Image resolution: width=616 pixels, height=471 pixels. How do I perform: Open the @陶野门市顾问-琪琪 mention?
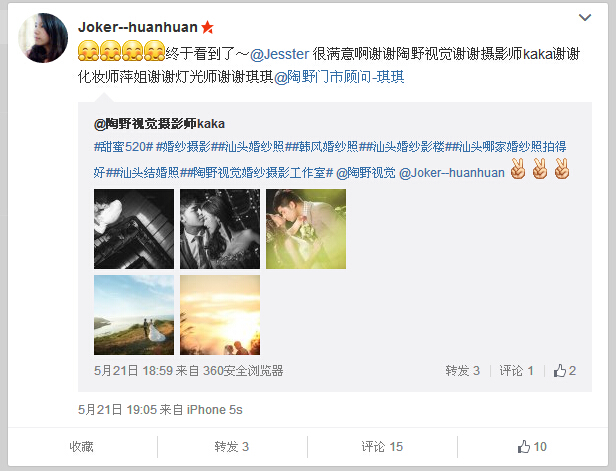(x=339, y=77)
